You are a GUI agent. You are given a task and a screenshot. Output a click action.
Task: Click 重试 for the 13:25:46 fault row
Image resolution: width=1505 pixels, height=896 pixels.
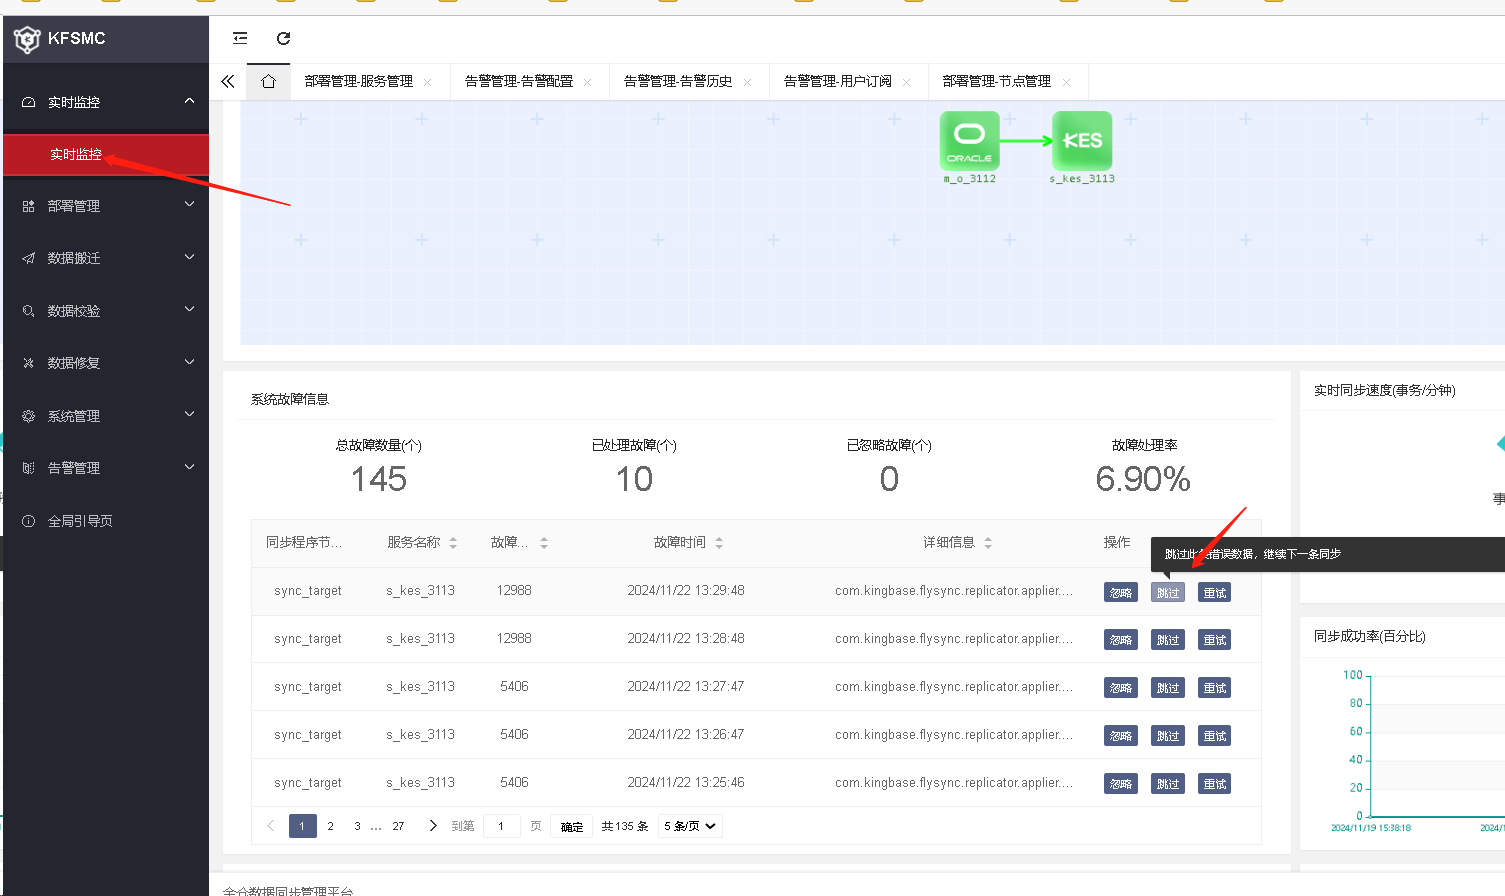point(1215,784)
